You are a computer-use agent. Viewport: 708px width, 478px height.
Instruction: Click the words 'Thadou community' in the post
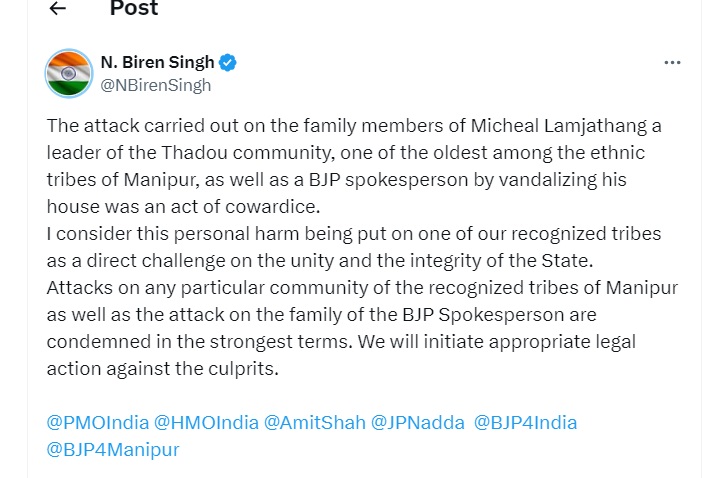(248, 153)
